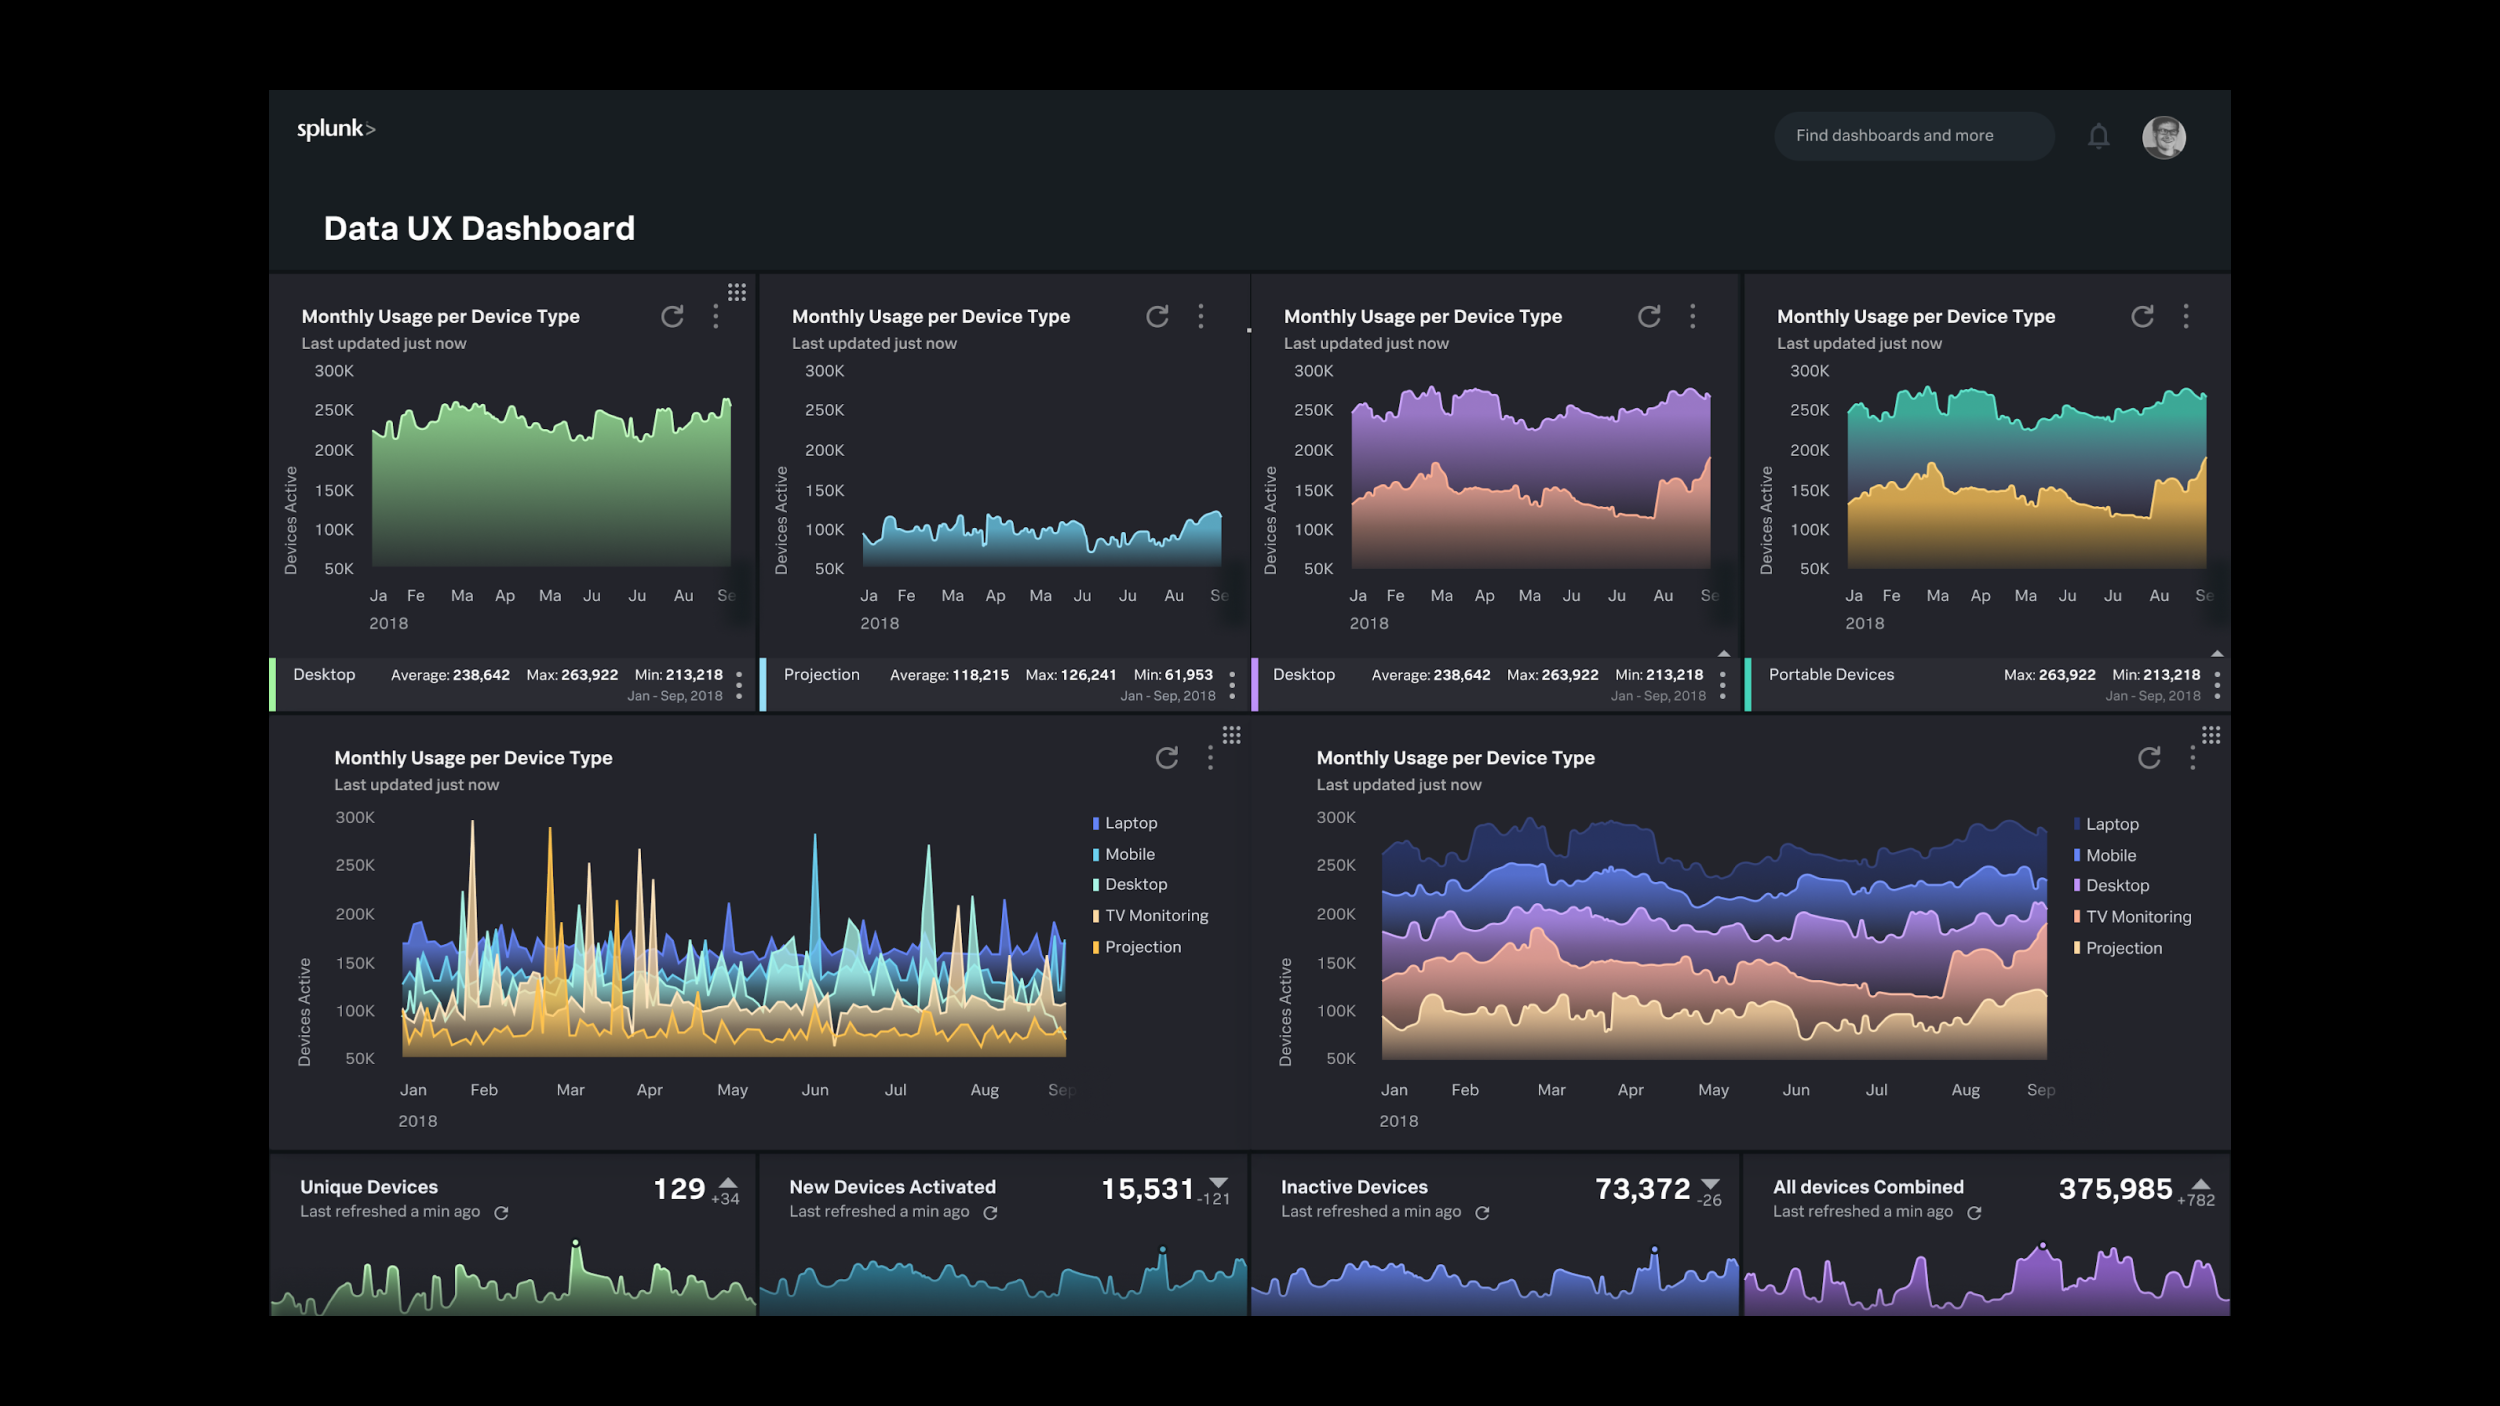Viewport: 2500px width, 1406px height.
Task: Click the notifications bell icon
Action: coord(2098,136)
